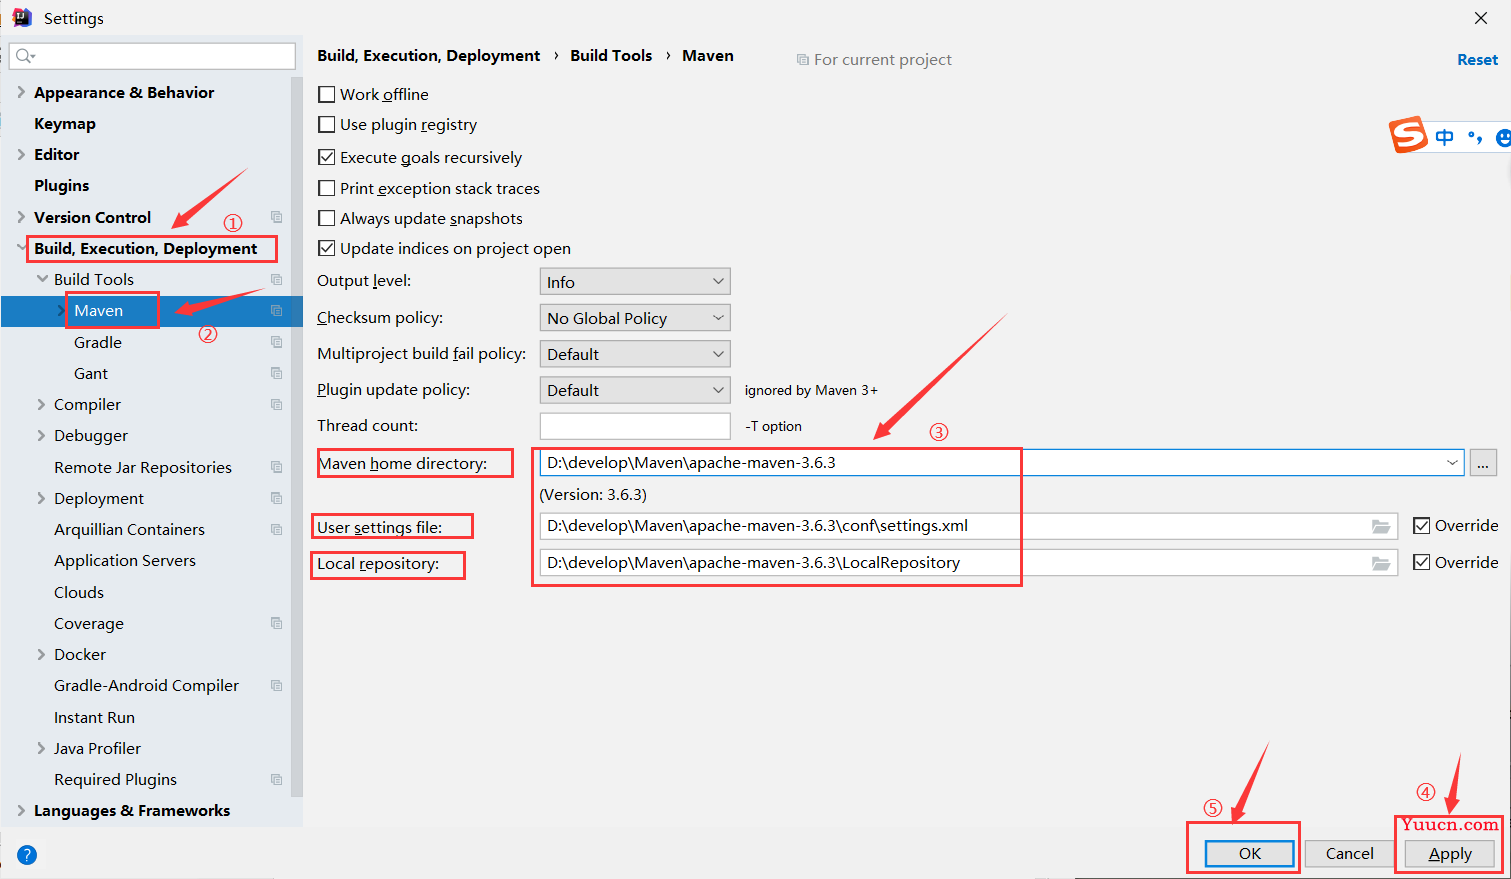This screenshot has height=879, width=1511.
Task: Click the project-level icon beside Deployment
Action: click(x=277, y=498)
